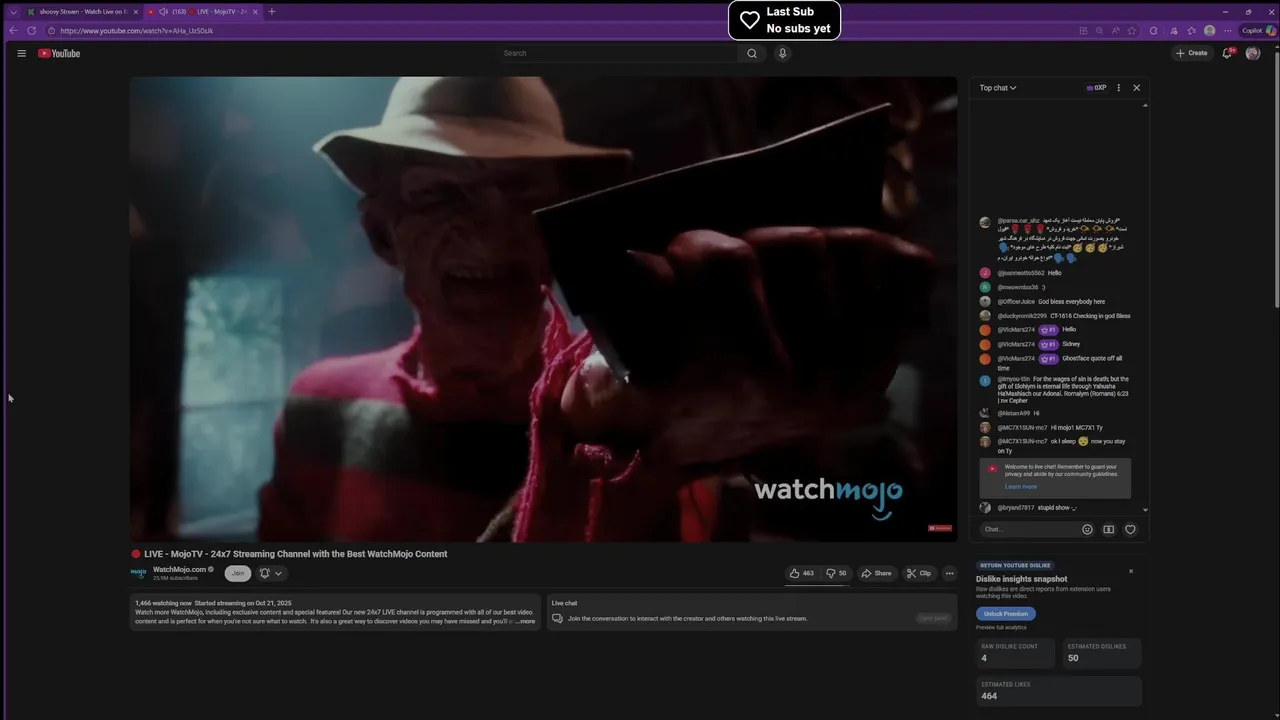Open the YouTube hamburger guide menu
The image size is (1280, 720).
pyautogui.click(x=21, y=53)
